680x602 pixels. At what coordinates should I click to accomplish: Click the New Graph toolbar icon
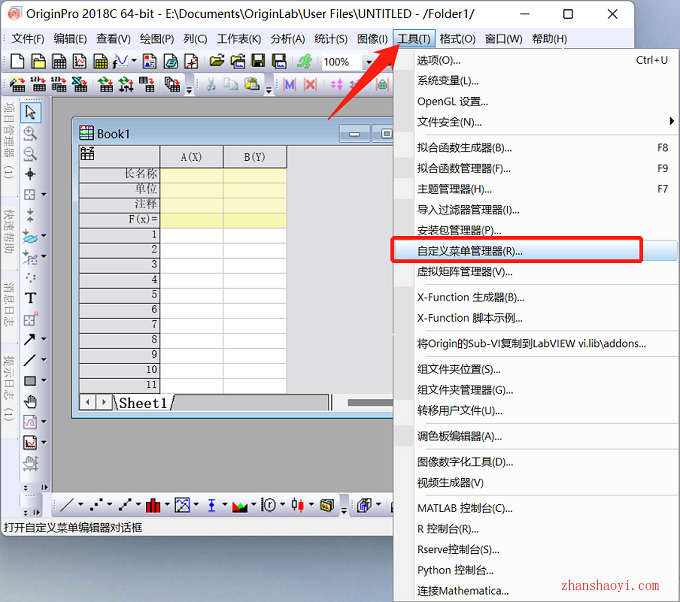[80, 61]
